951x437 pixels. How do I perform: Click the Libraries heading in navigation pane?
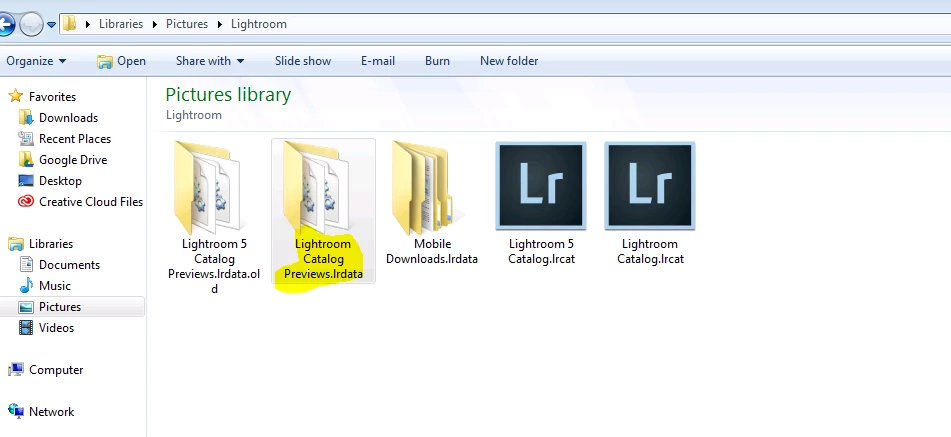[51, 244]
